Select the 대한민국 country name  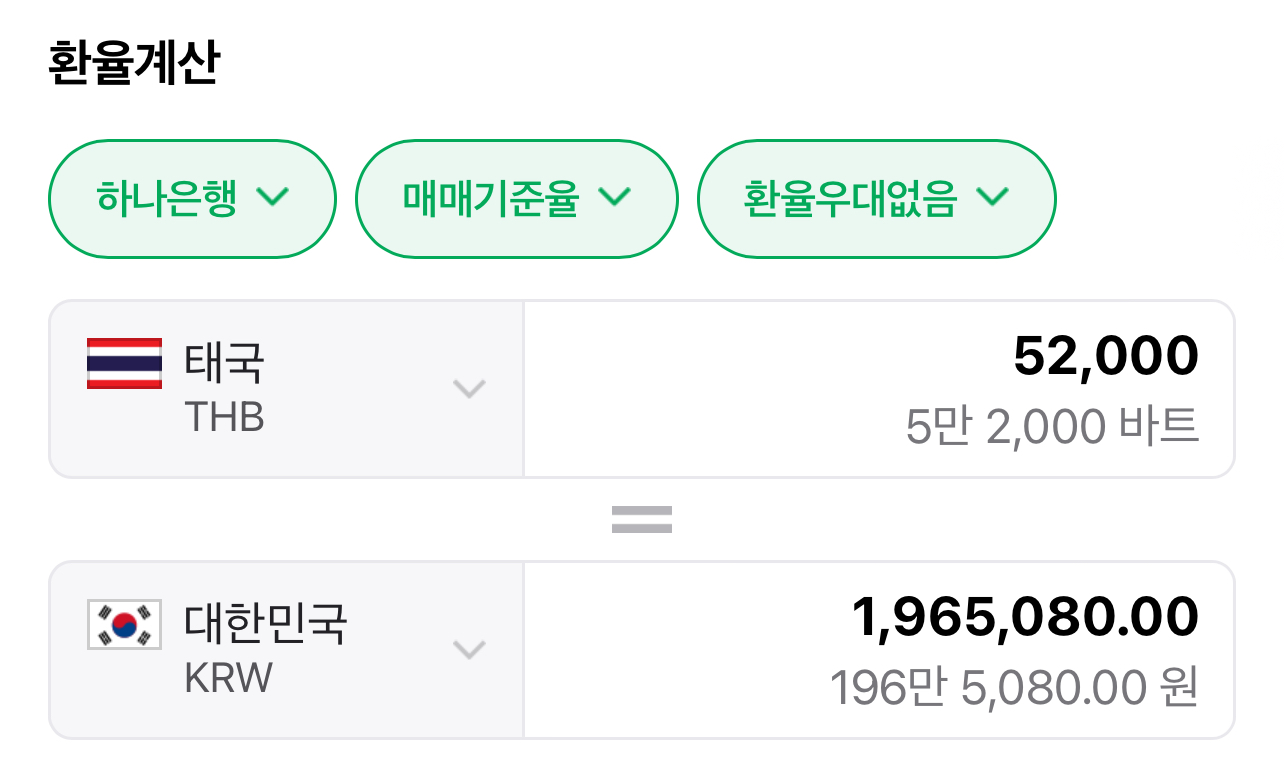[266, 623]
